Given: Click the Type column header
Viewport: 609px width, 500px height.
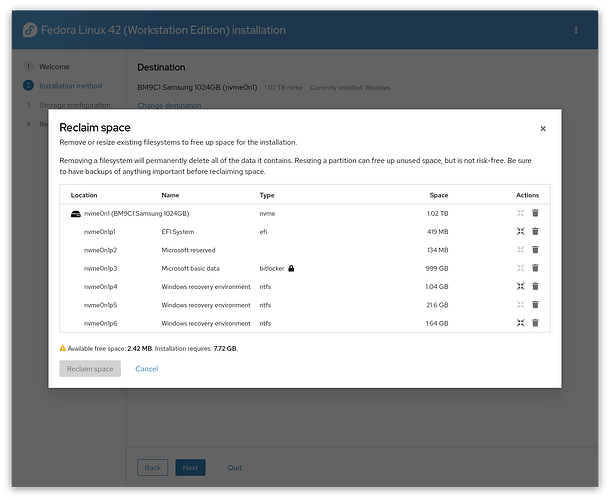Looking at the screenshot, I should pos(267,195).
